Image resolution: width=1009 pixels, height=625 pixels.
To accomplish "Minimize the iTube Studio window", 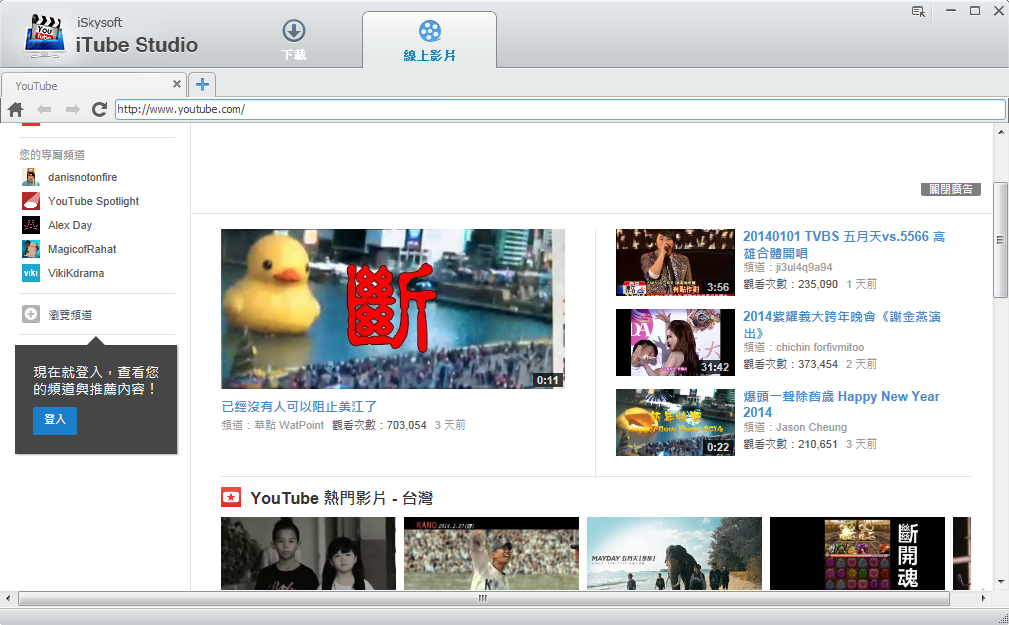I will [x=951, y=11].
